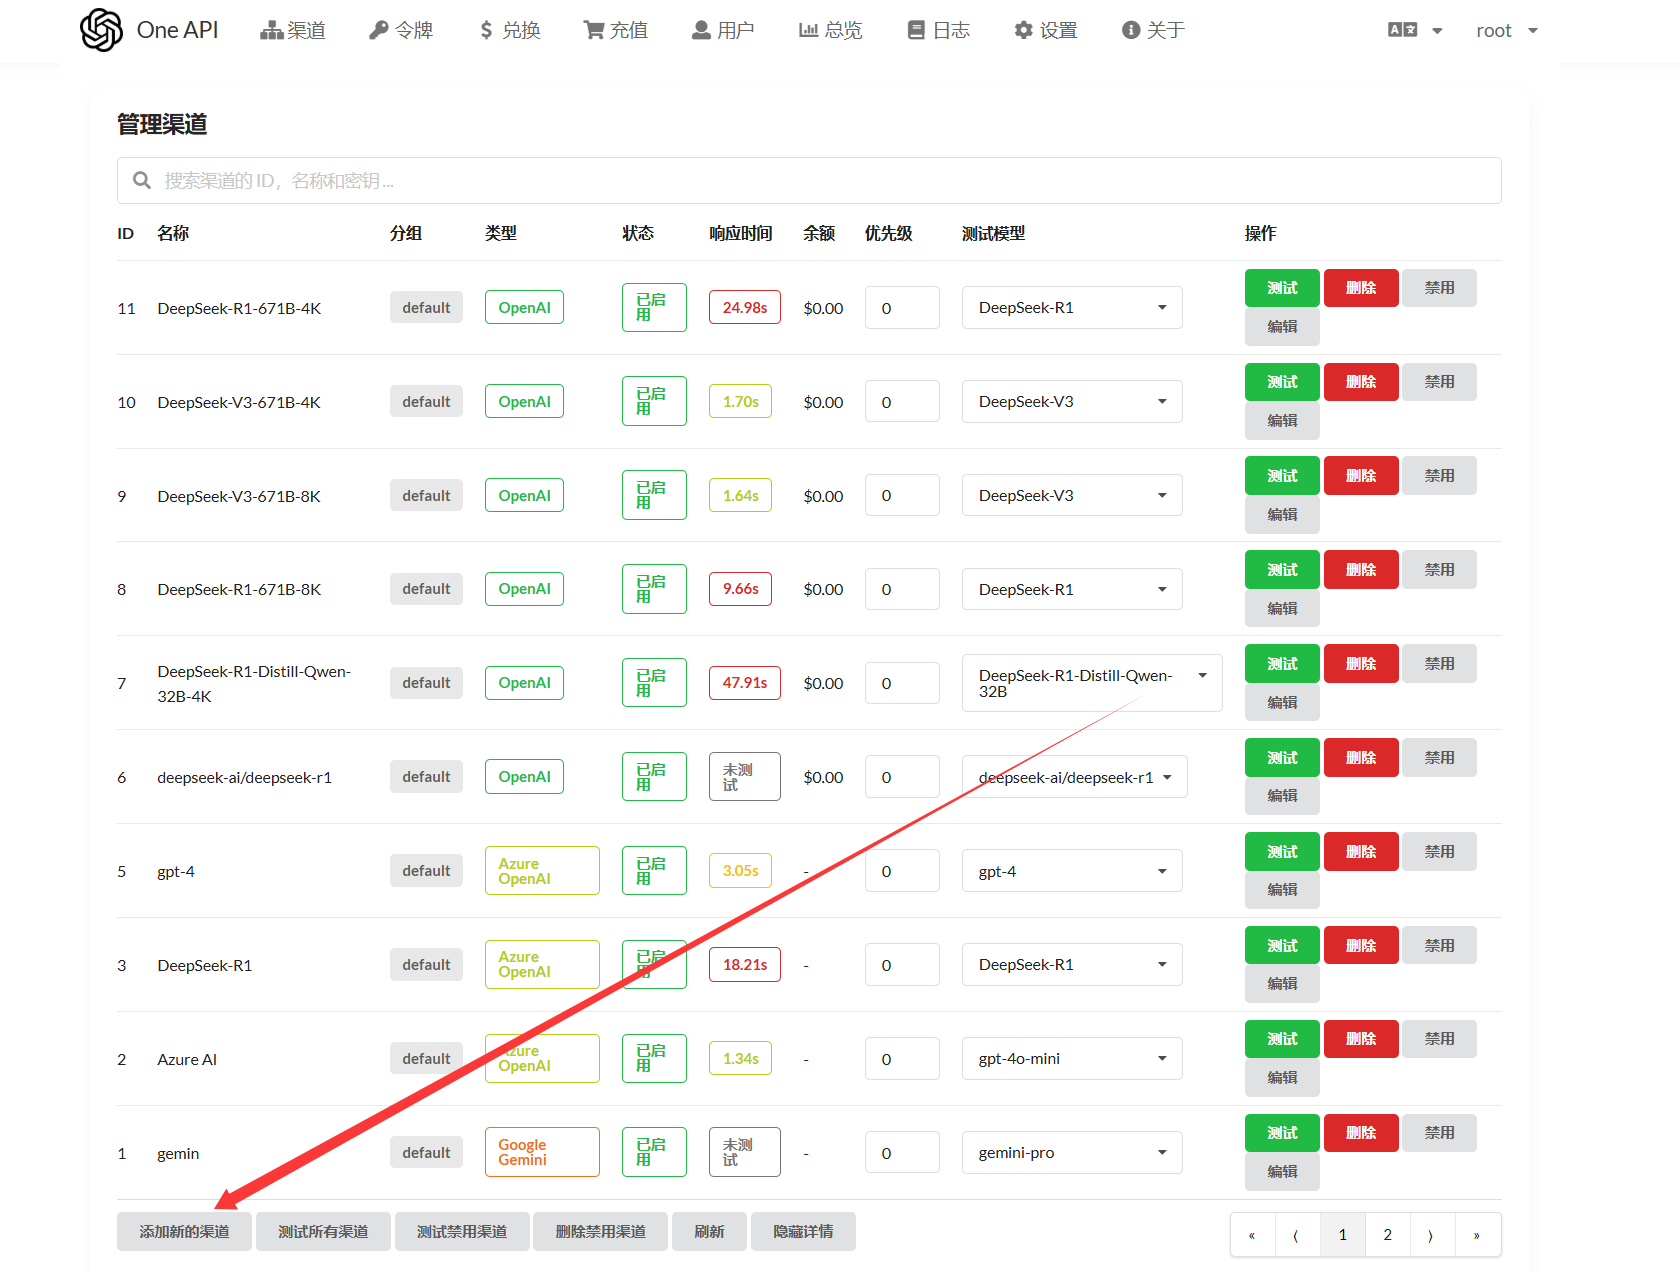The image size is (1680, 1272).
Task: Click 编辑 for the Azure AI channel
Action: (x=1282, y=1077)
